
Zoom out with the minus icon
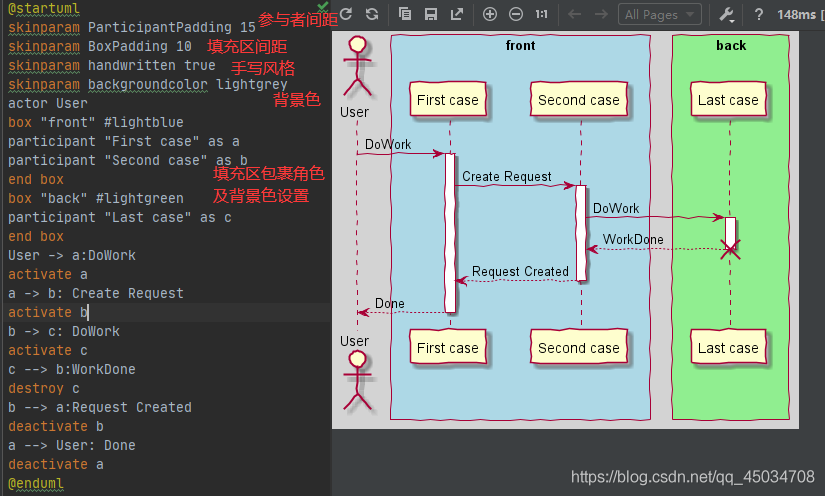516,14
